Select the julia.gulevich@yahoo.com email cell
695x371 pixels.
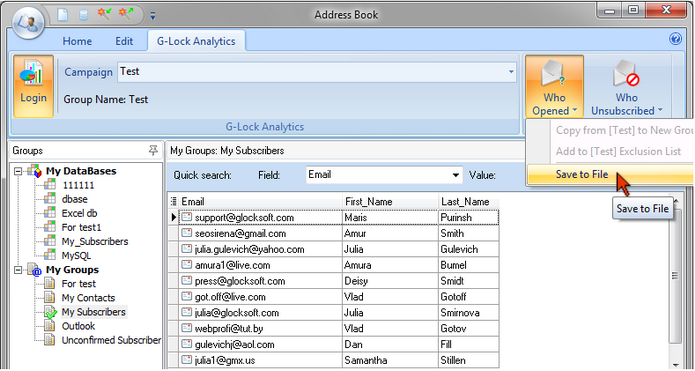pos(261,250)
